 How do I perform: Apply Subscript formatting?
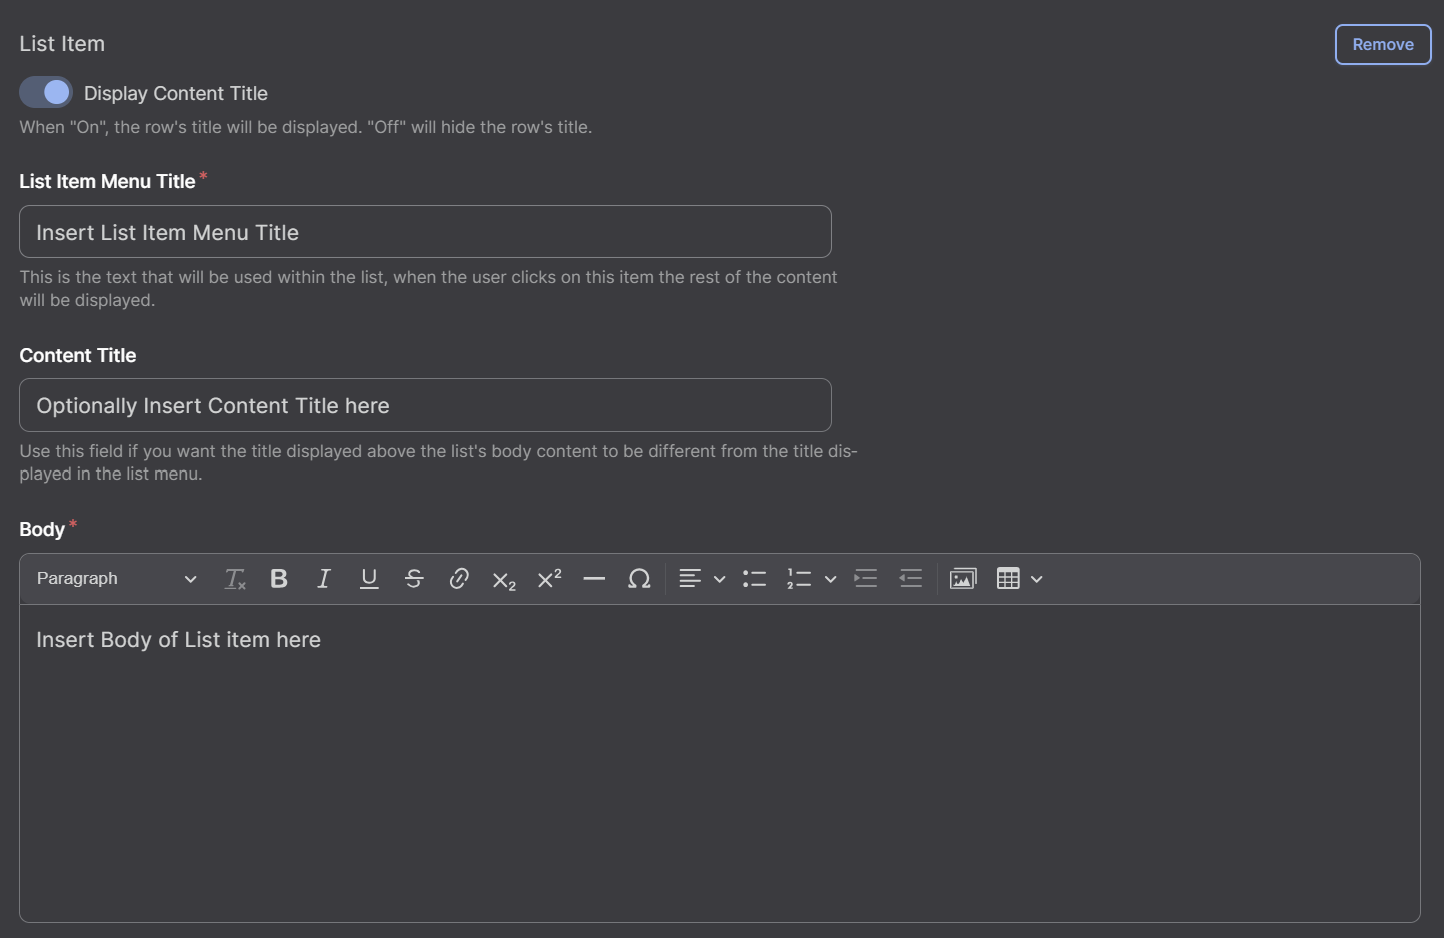(504, 579)
